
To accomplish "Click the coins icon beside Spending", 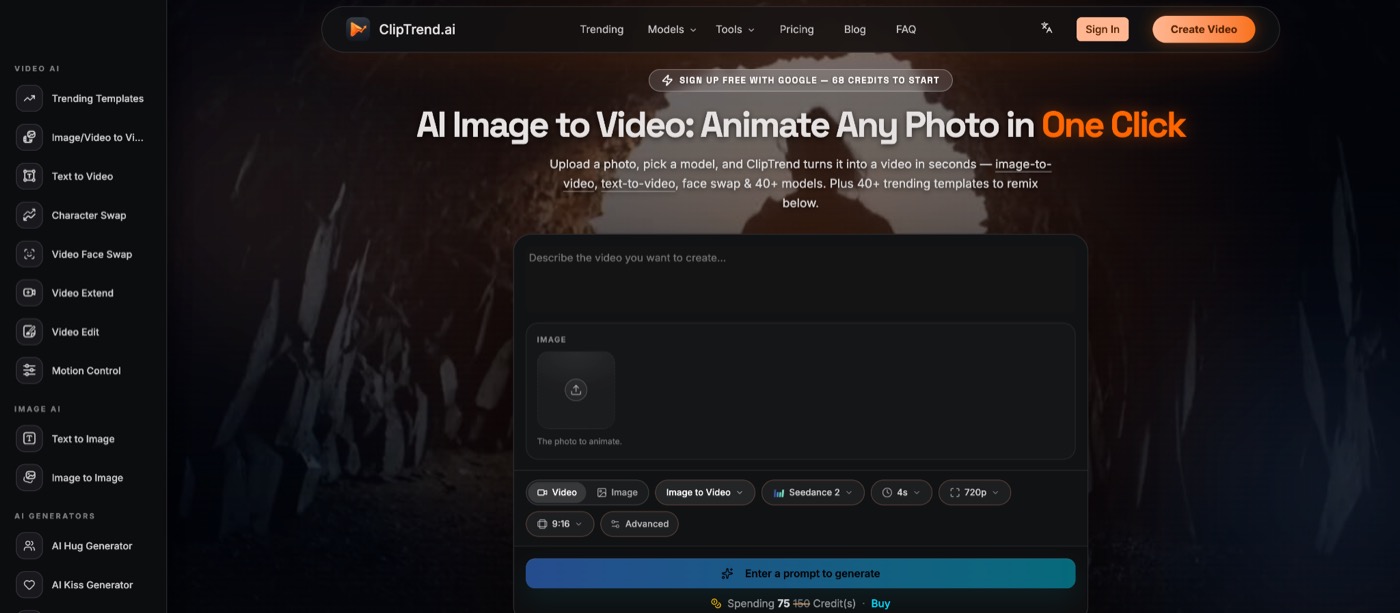I will (716, 604).
